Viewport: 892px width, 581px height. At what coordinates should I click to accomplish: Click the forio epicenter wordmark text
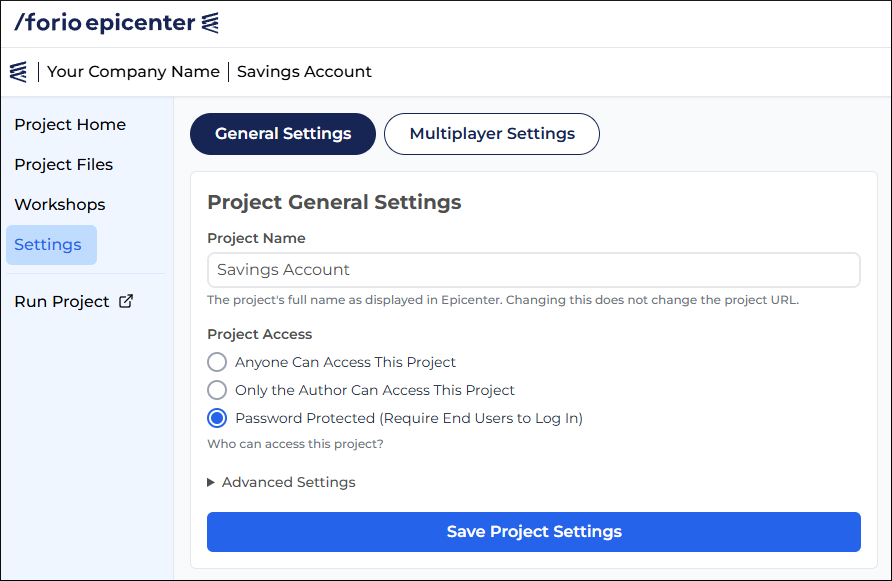[x=104, y=23]
